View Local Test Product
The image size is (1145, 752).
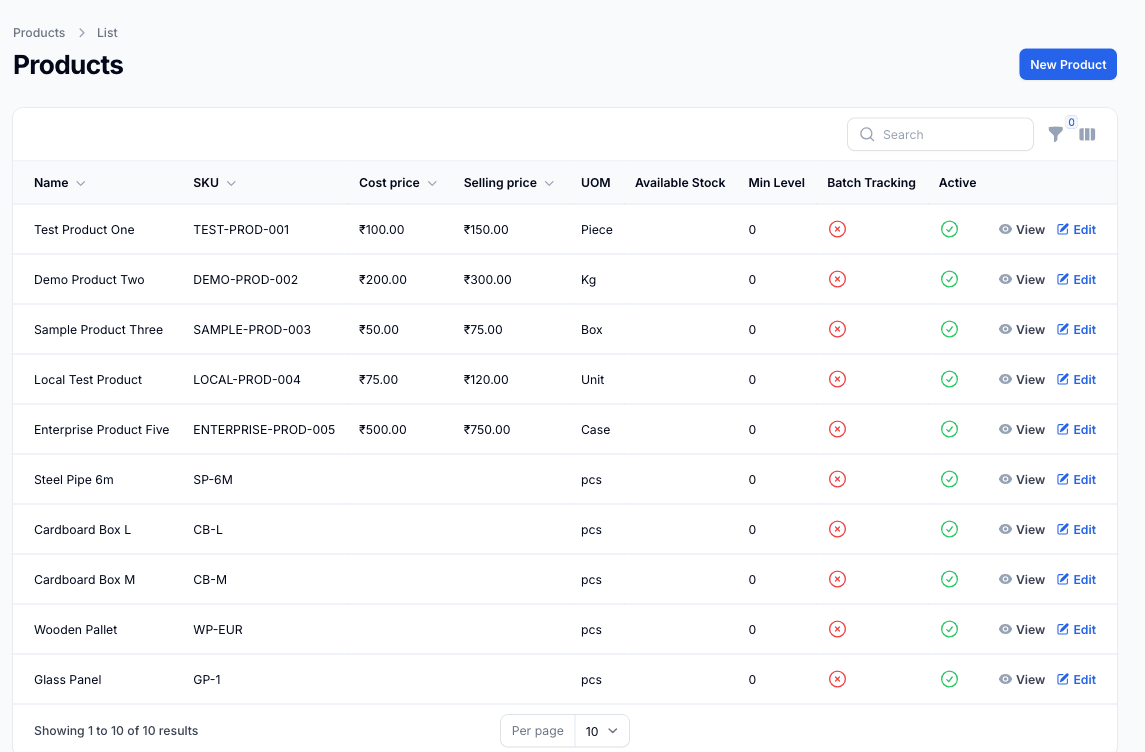click(1022, 380)
